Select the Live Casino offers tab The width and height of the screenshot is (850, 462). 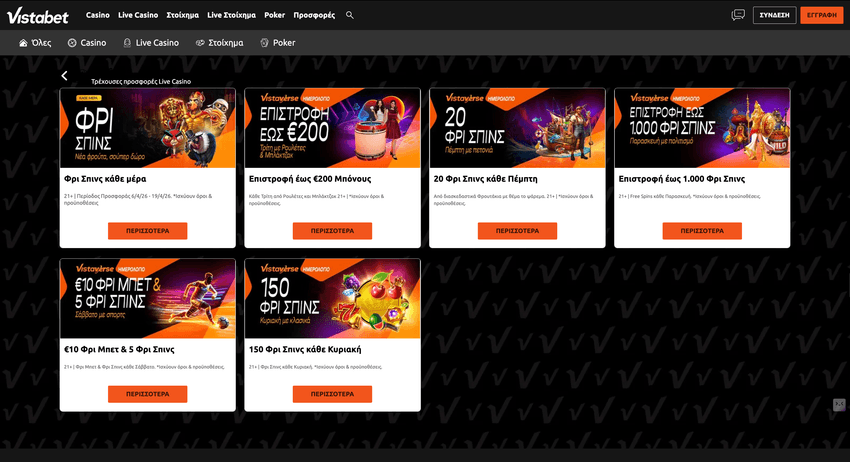tap(151, 43)
